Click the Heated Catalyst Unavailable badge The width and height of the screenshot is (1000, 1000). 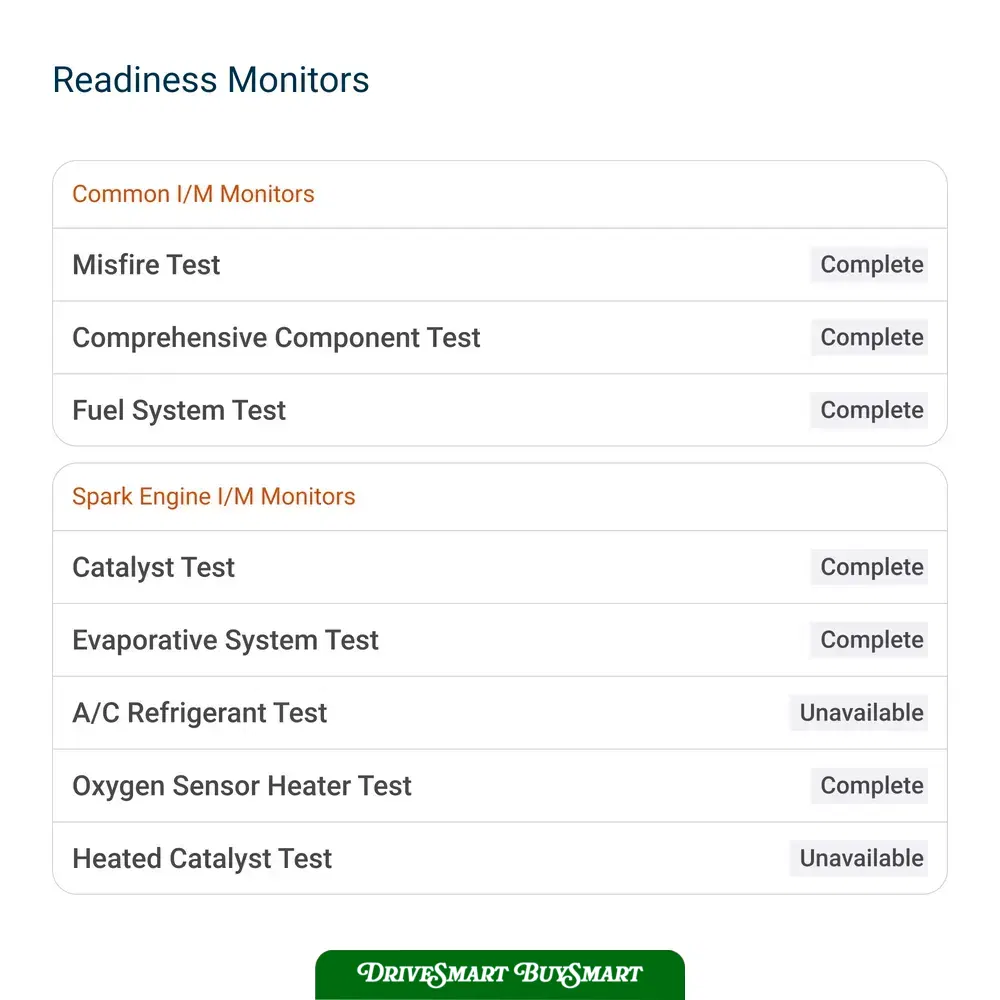coord(859,858)
